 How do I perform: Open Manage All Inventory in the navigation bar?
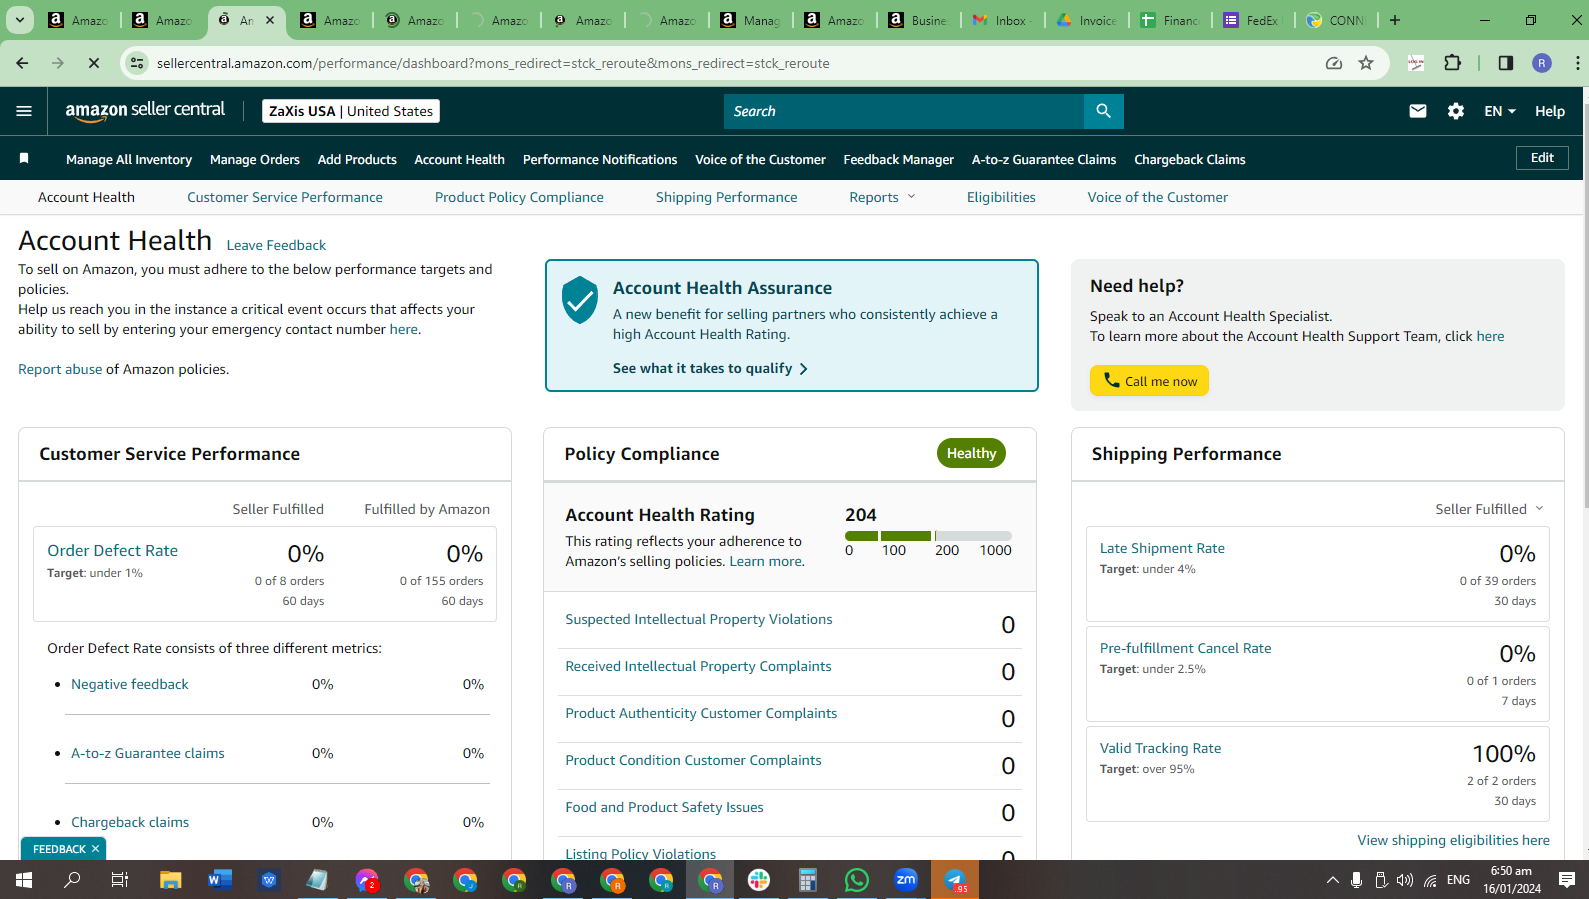click(129, 159)
